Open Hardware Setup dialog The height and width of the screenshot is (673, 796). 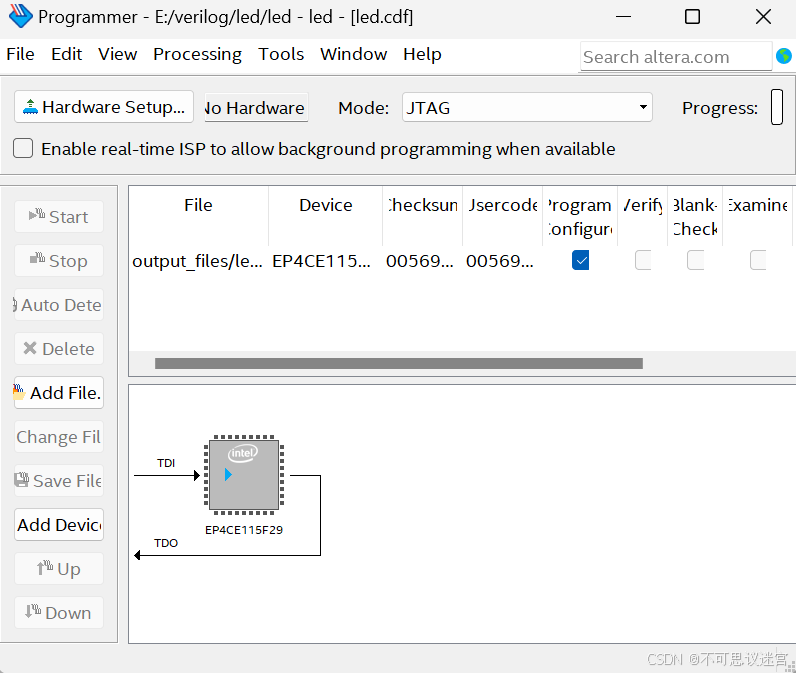click(x=104, y=107)
